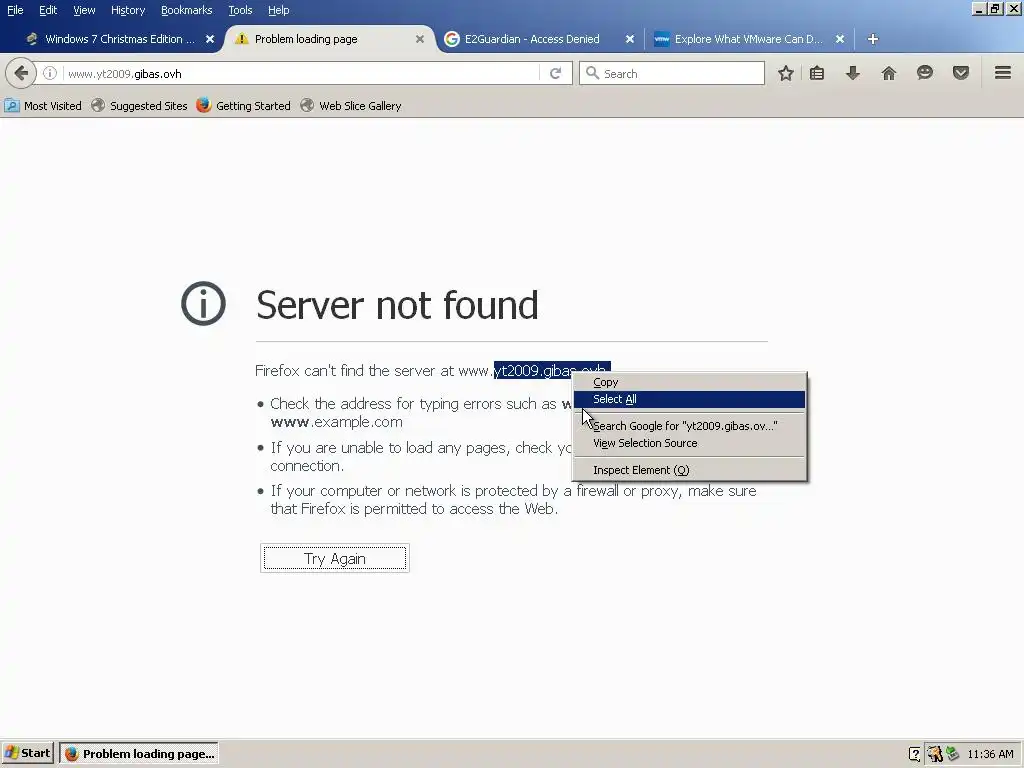The width and height of the screenshot is (1024, 768).
Task: Open the Downloads arrow icon
Action: tap(853, 73)
